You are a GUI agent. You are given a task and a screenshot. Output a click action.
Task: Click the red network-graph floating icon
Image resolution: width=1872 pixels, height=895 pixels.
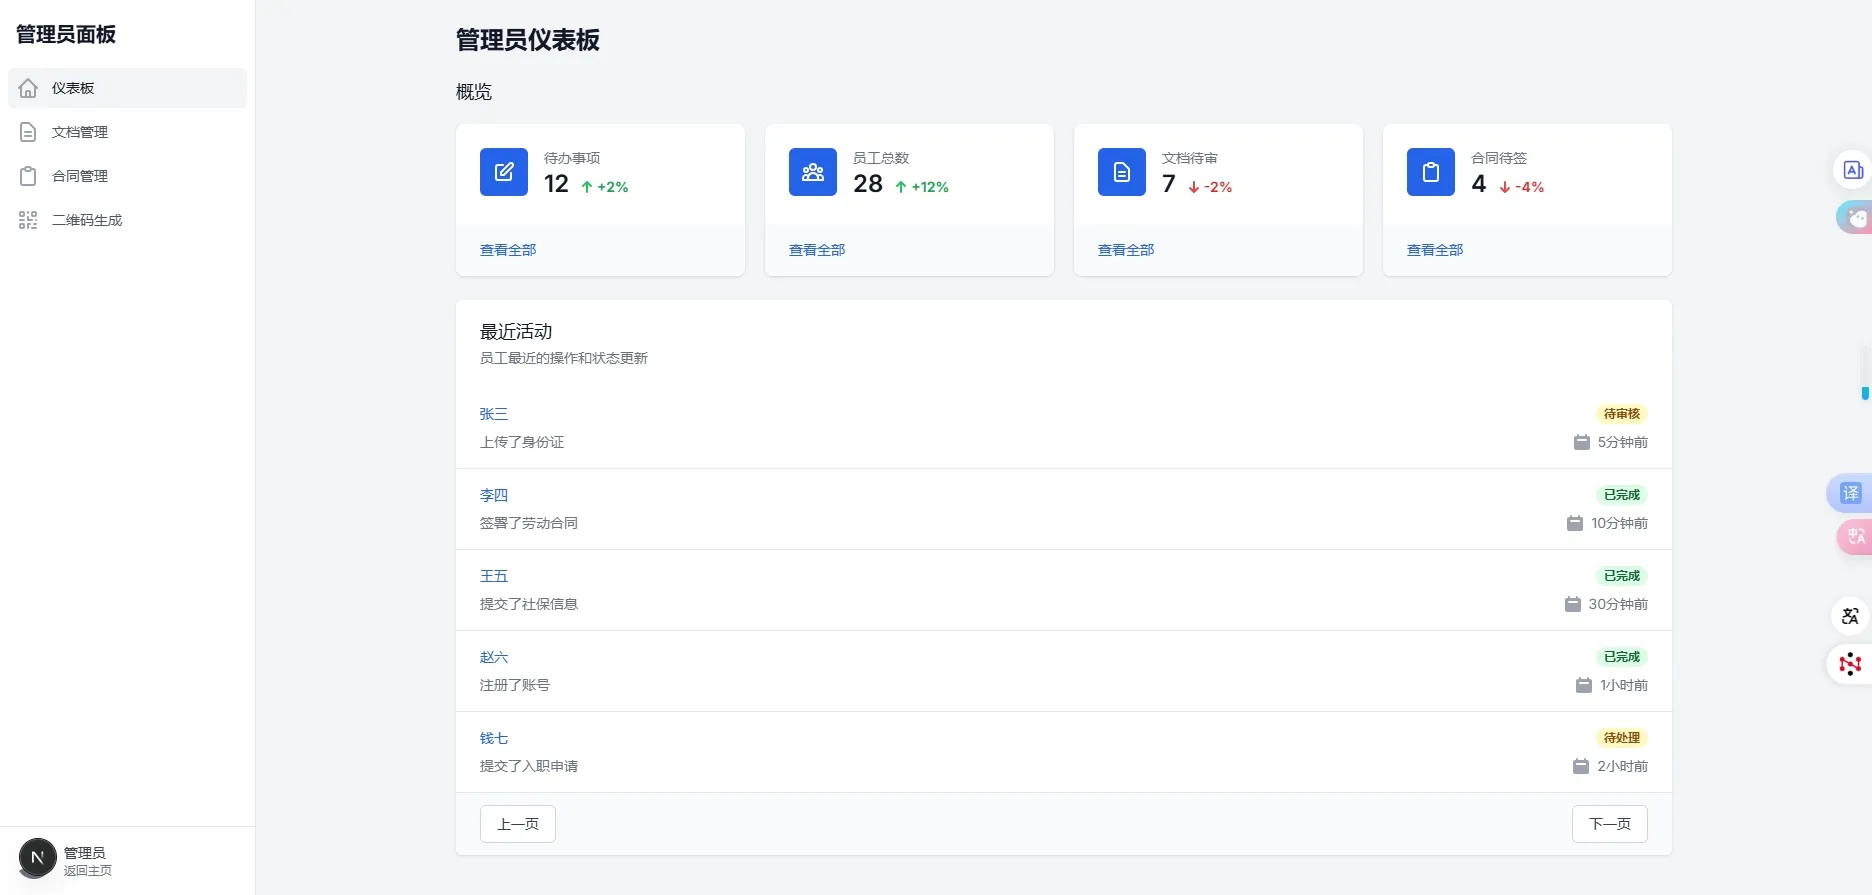coord(1850,663)
